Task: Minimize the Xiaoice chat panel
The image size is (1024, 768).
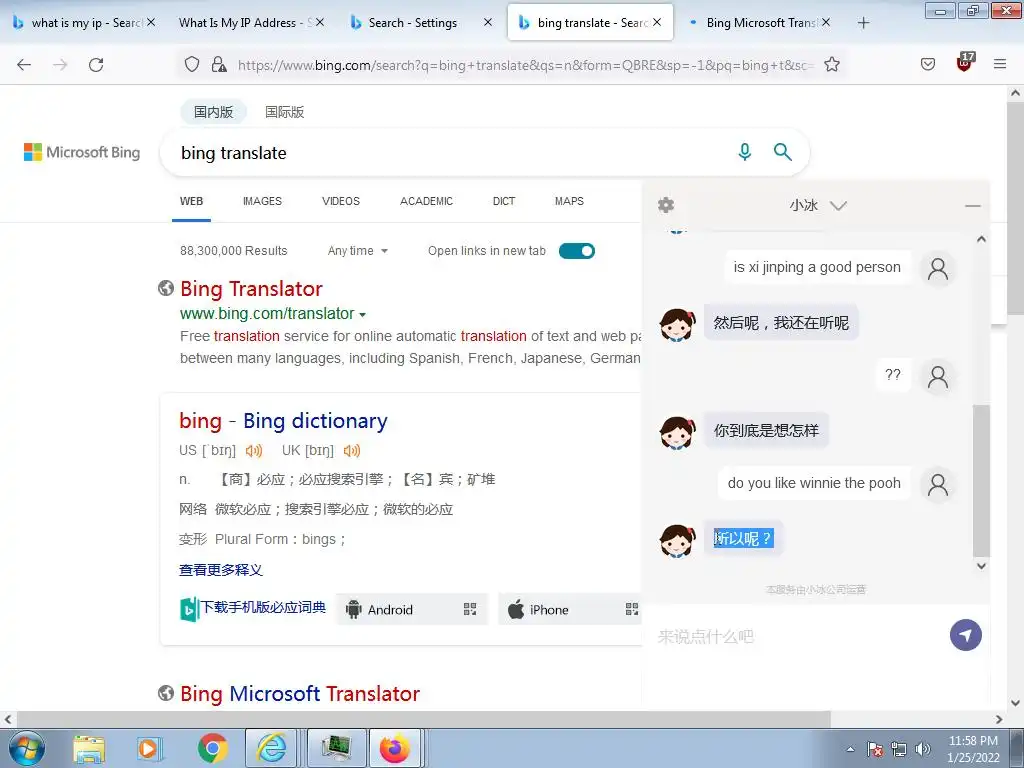Action: [972, 206]
